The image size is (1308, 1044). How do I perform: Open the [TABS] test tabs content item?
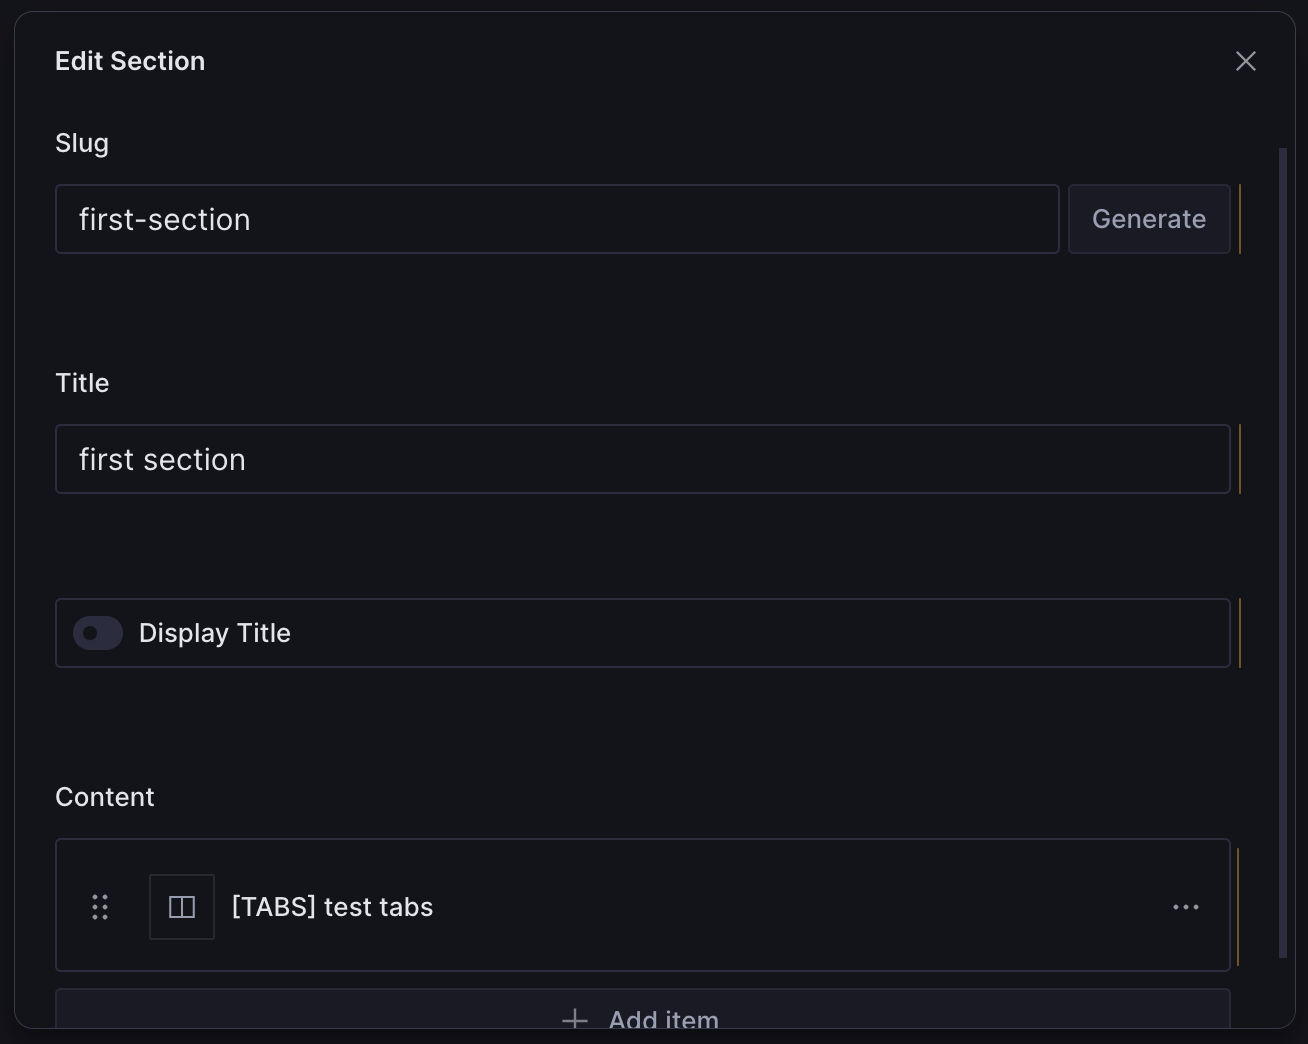[332, 907]
